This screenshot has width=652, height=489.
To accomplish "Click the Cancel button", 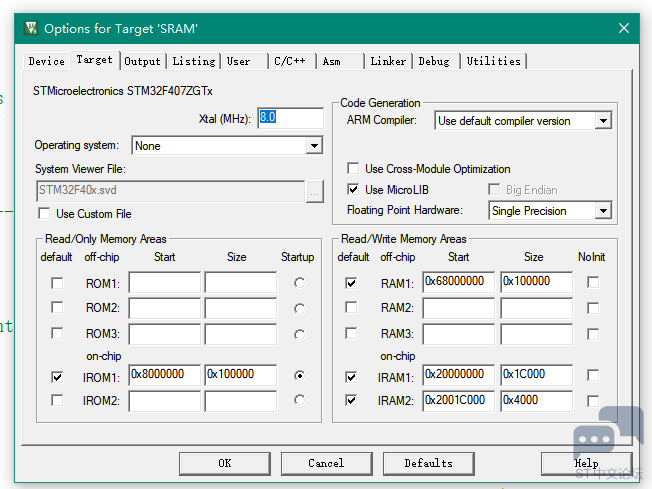I will tap(326, 463).
